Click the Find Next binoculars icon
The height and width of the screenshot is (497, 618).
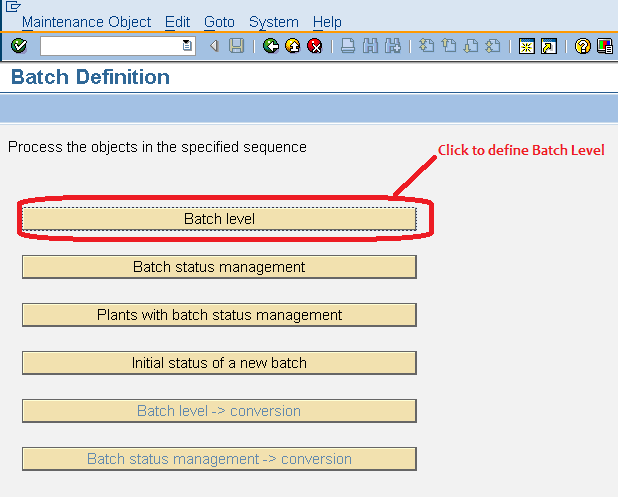click(x=393, y=46)
